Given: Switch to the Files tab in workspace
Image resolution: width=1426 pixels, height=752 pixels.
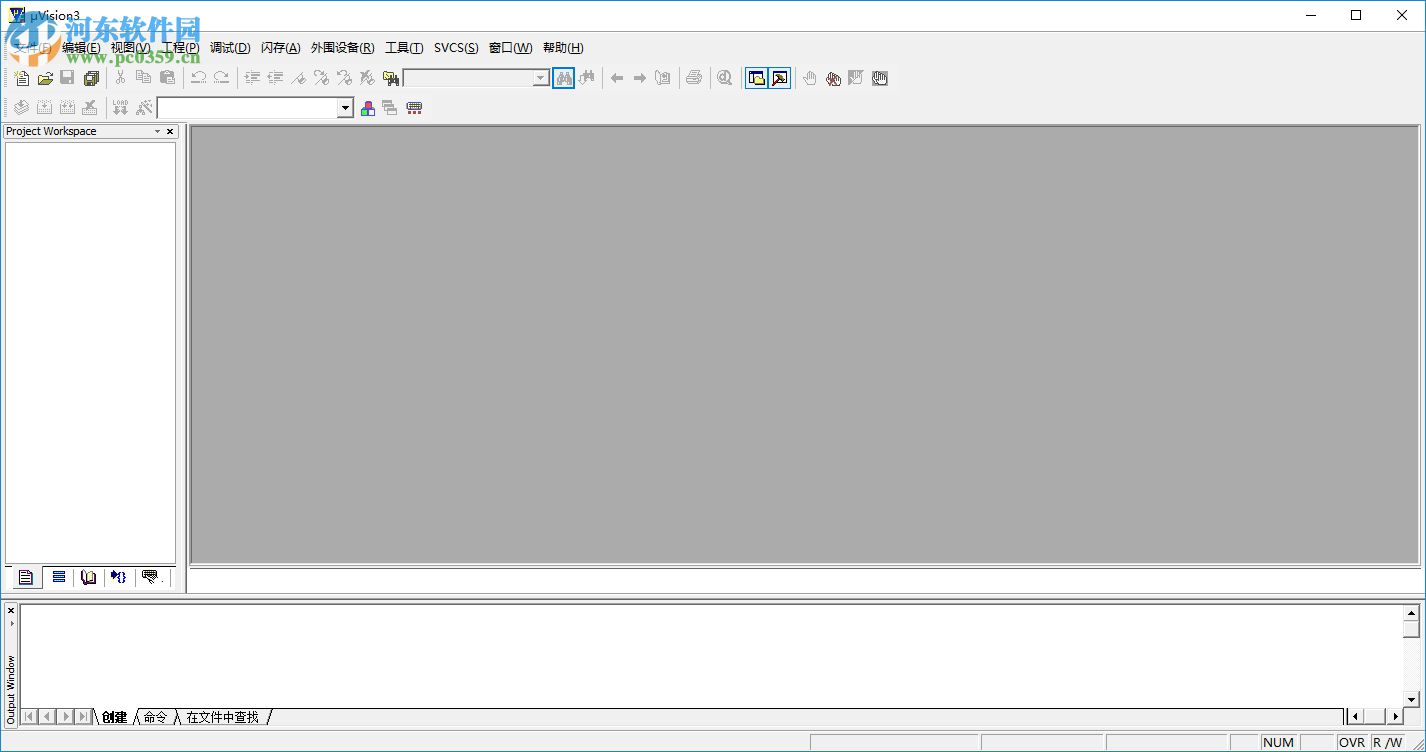Looking at the screenshot, I should click(26, 577).
